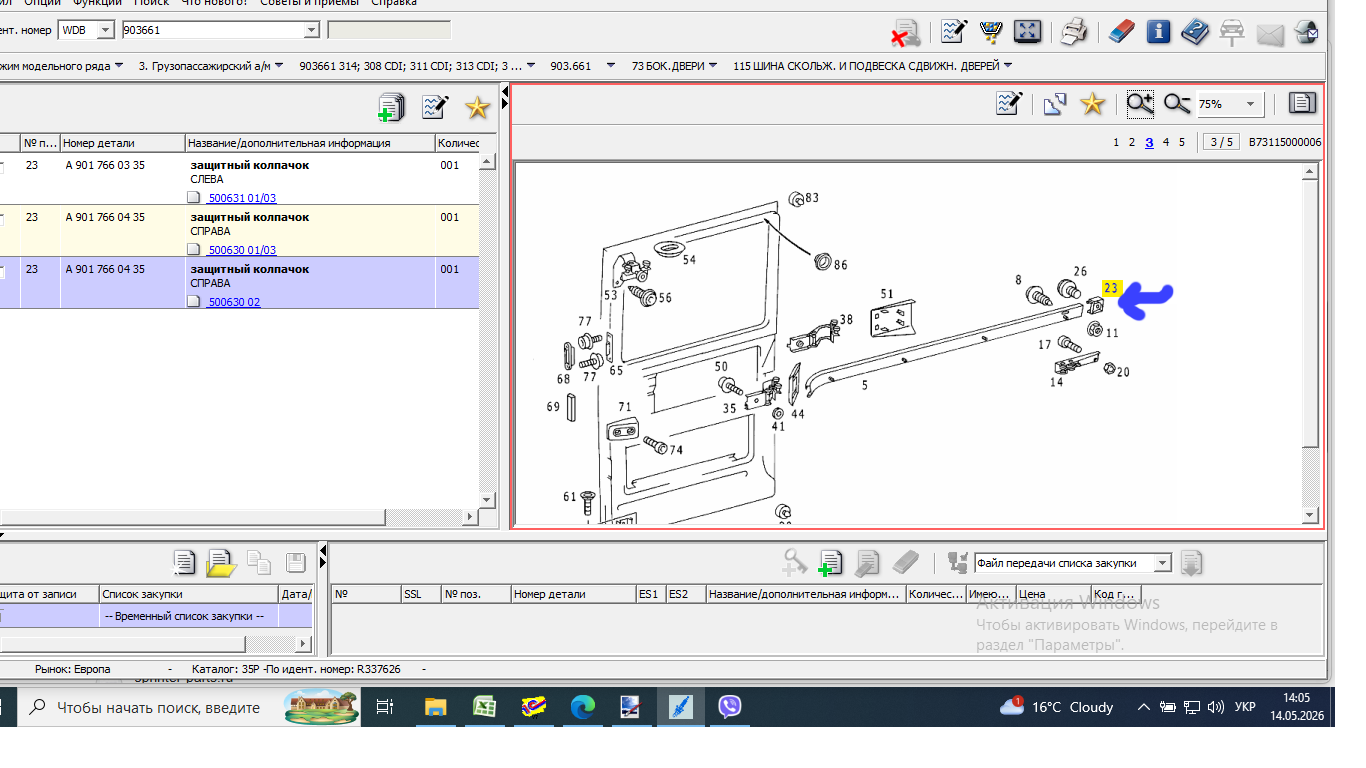Click the green-plus add icon in the lower-right toolbar

(830, 563)
